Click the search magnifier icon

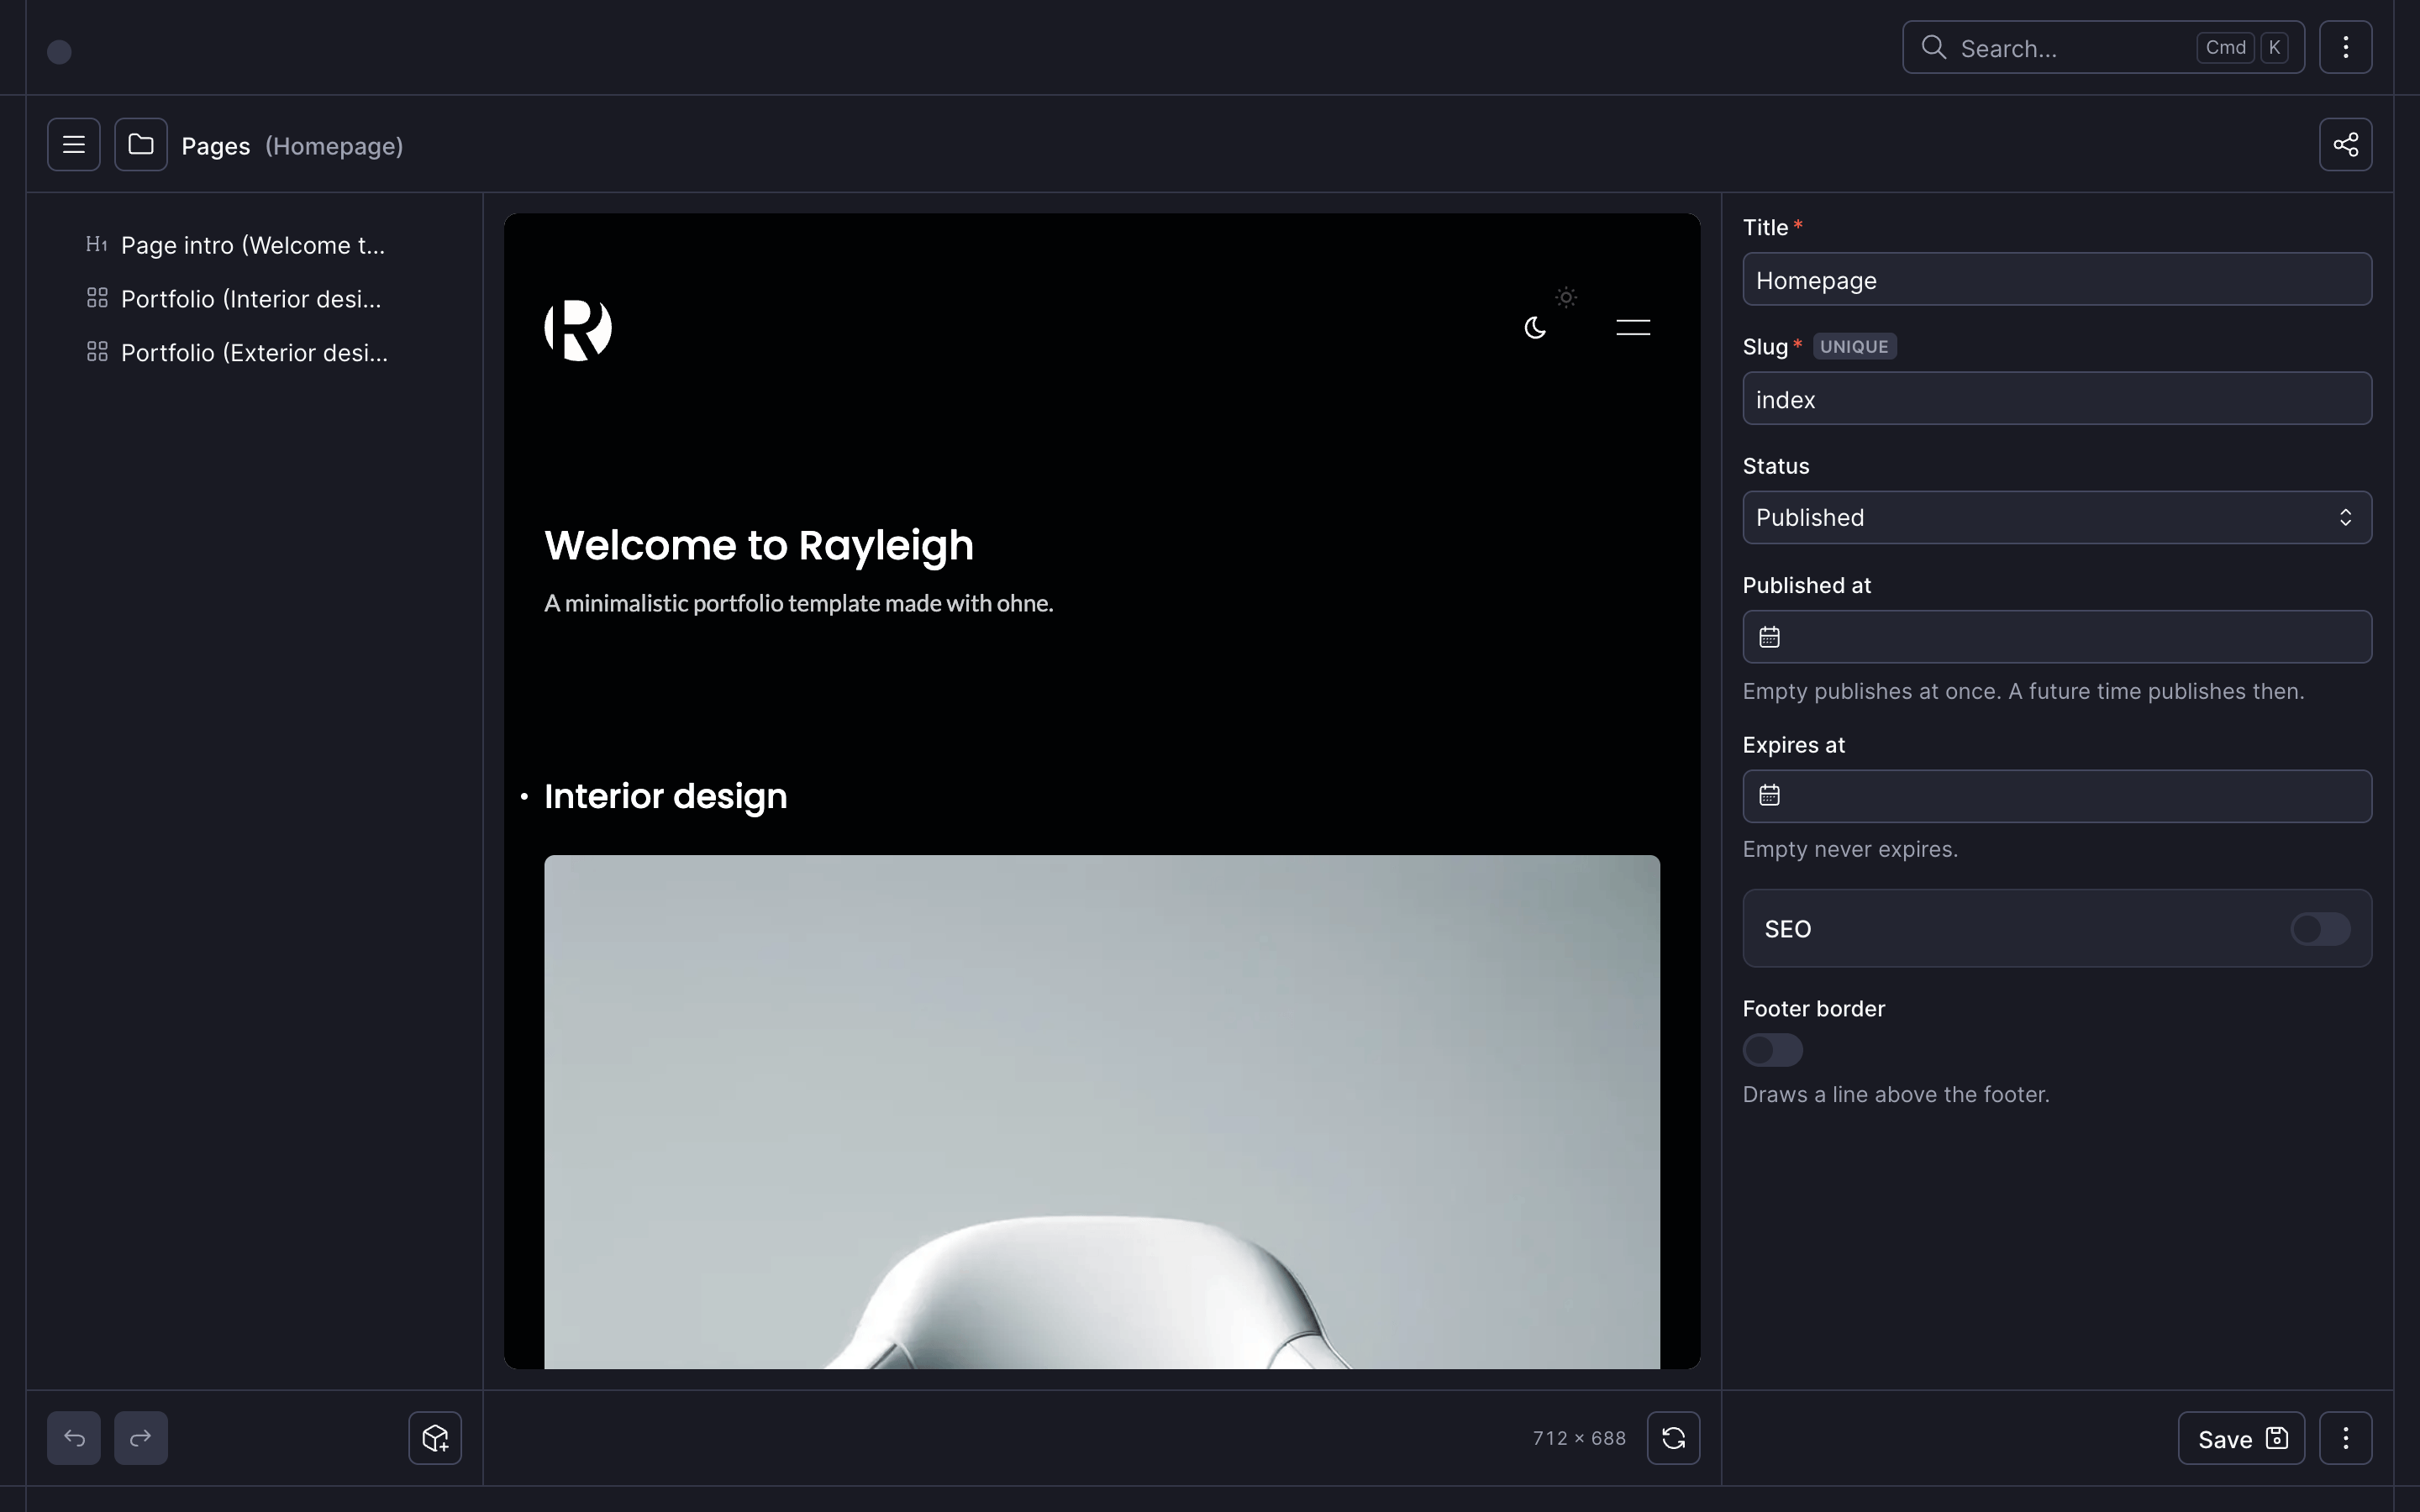point(1934,47)
